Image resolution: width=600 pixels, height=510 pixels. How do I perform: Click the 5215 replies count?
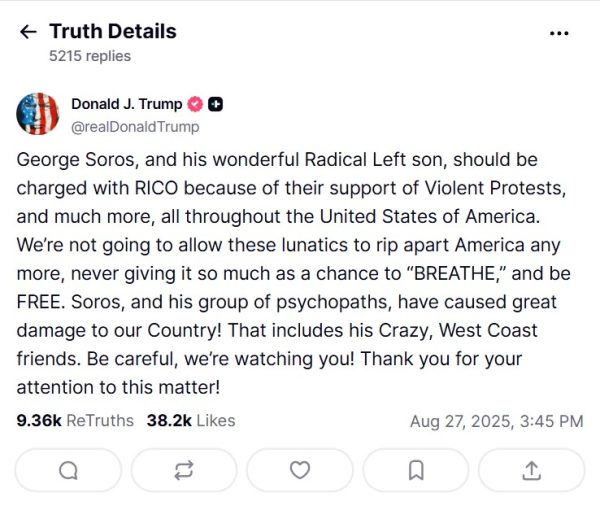(89, 56)
